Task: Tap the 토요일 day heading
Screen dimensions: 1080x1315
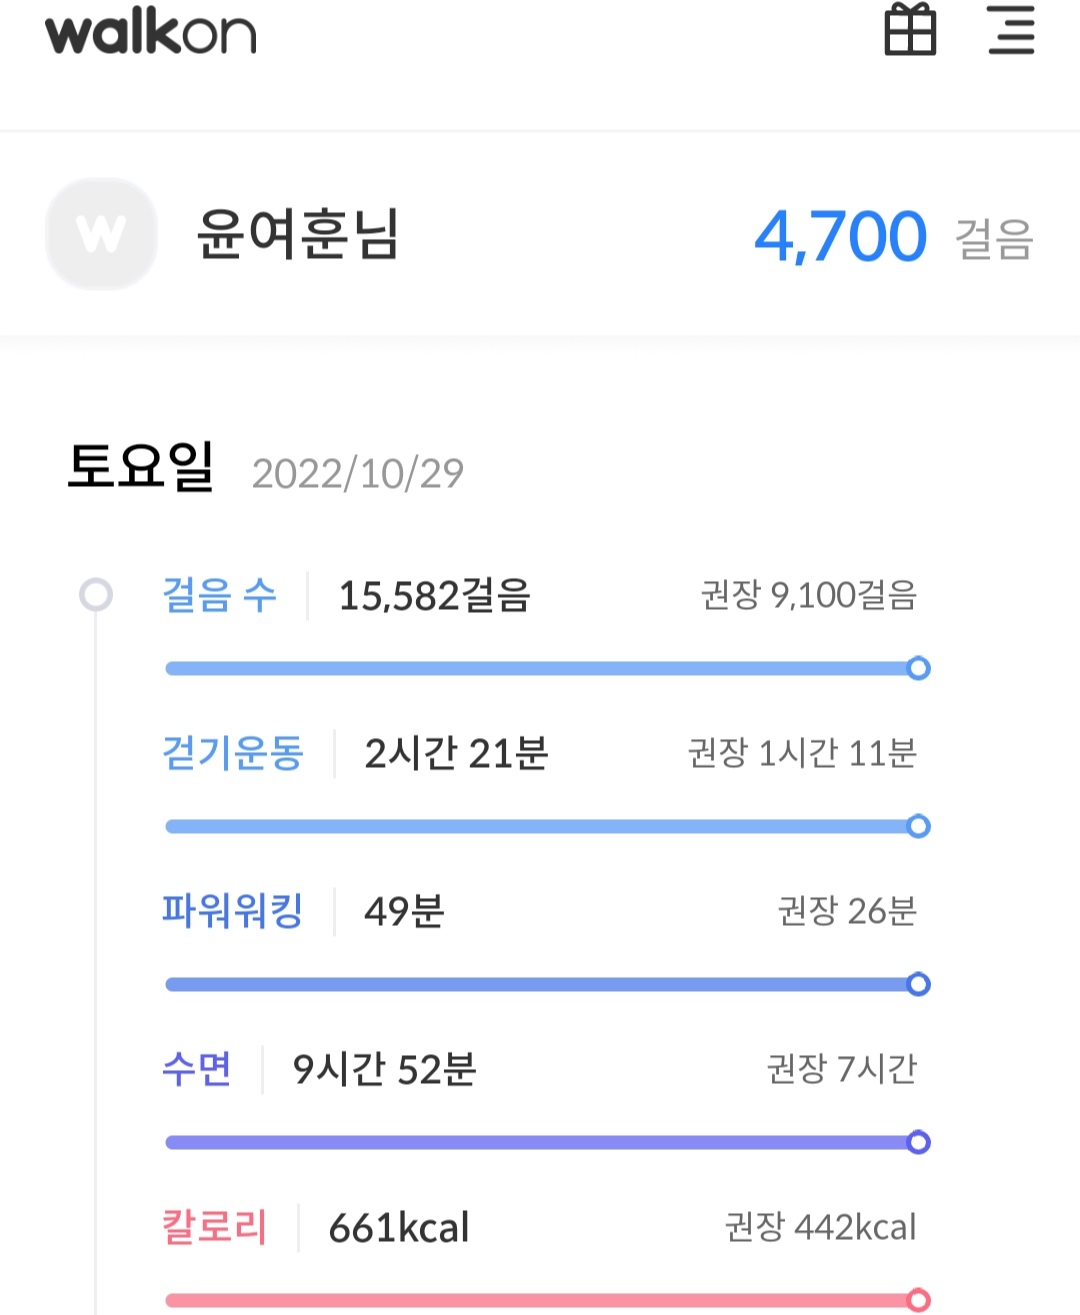Action: coord(141,467)
